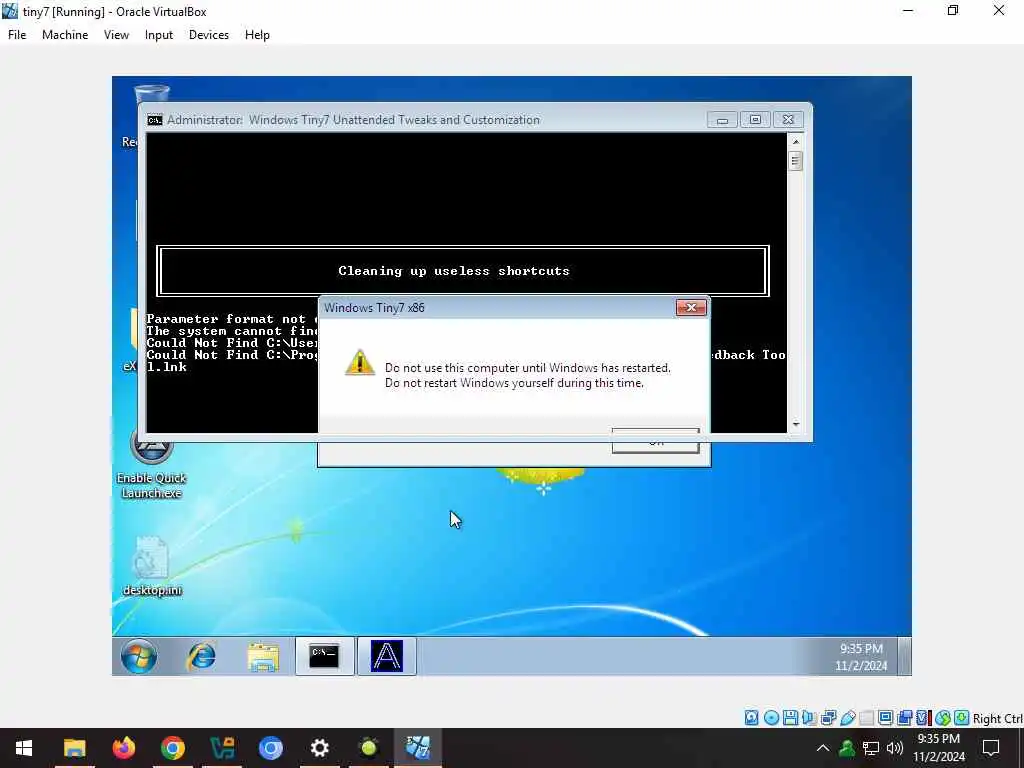Select the blue 'A' app on guest taskbar
1024x768 pixels.
[x=387, y=656]
